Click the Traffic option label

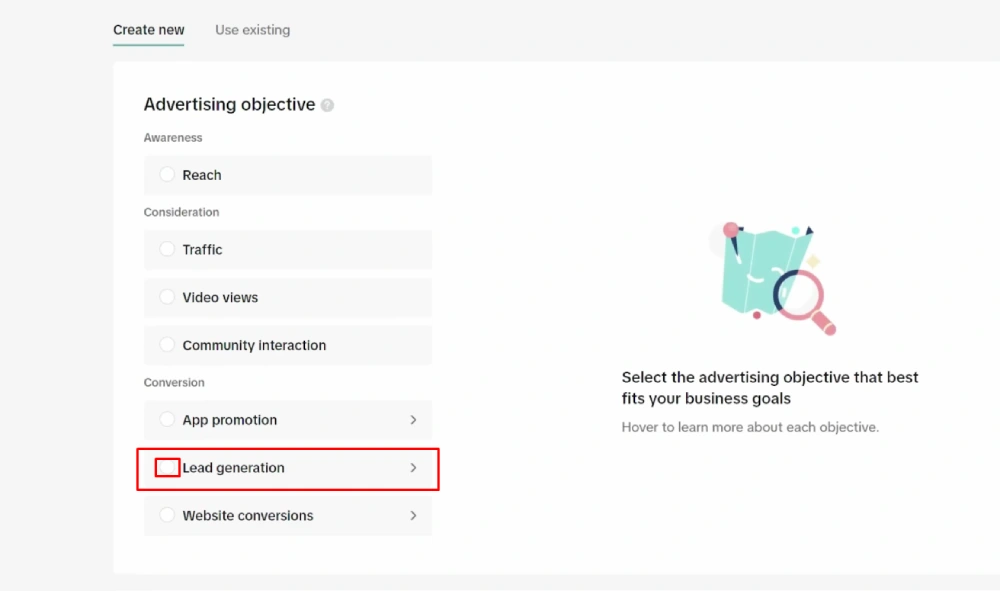click(202, 249)
